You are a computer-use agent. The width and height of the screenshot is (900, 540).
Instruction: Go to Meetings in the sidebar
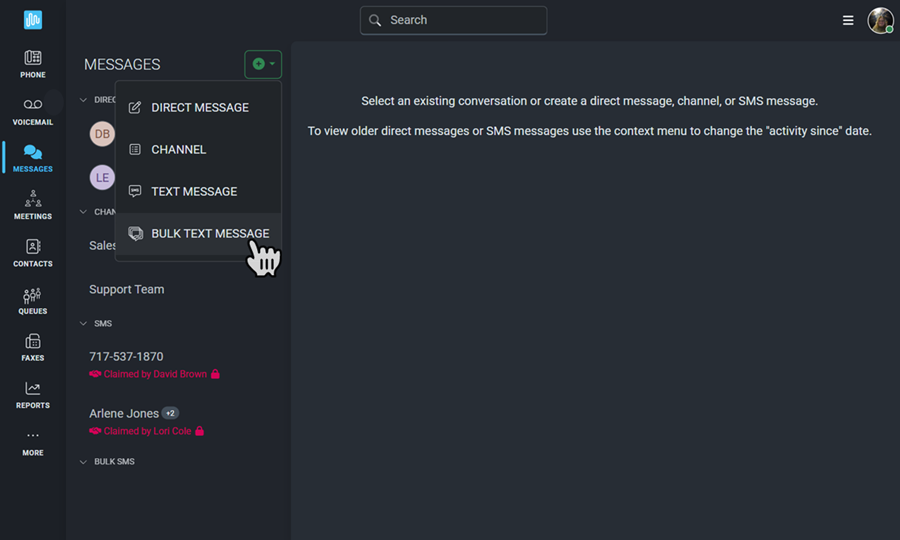(33, 205)
